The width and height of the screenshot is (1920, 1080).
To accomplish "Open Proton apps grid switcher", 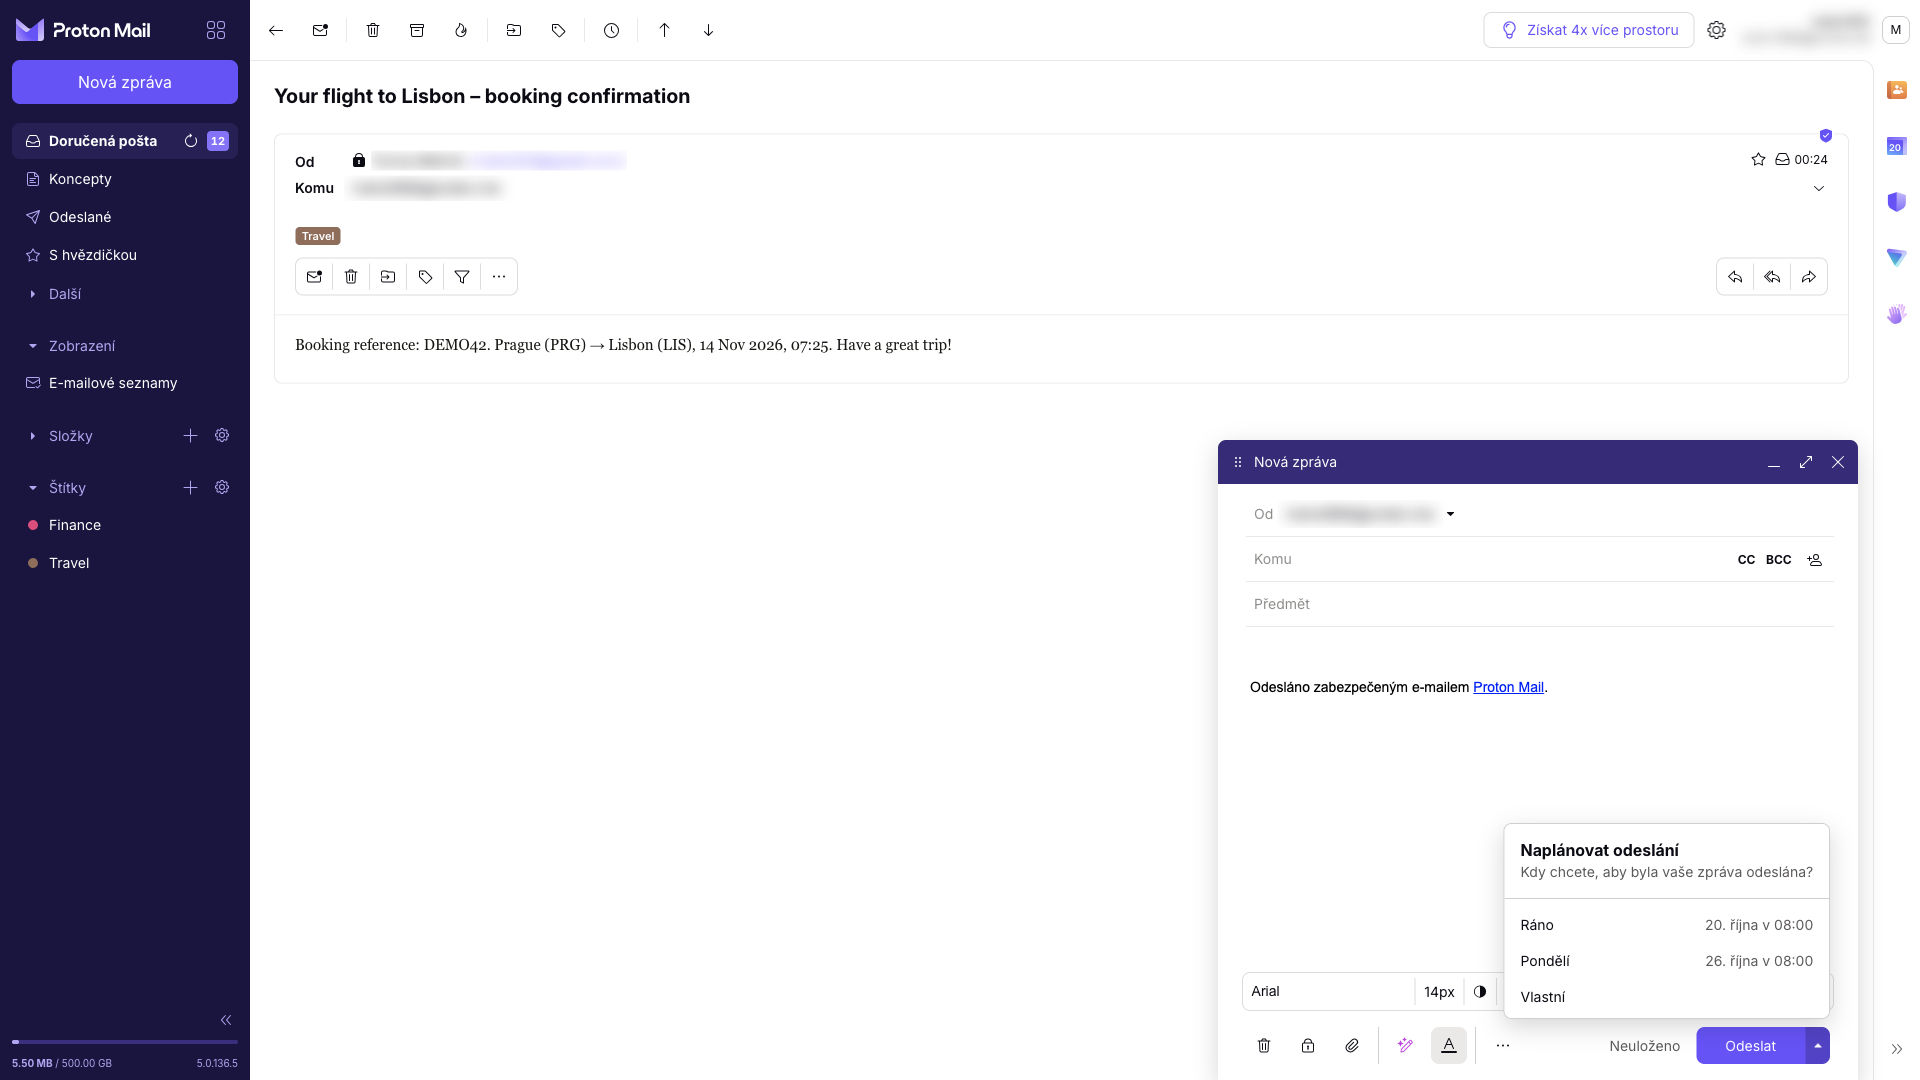I will coord(216,30).
